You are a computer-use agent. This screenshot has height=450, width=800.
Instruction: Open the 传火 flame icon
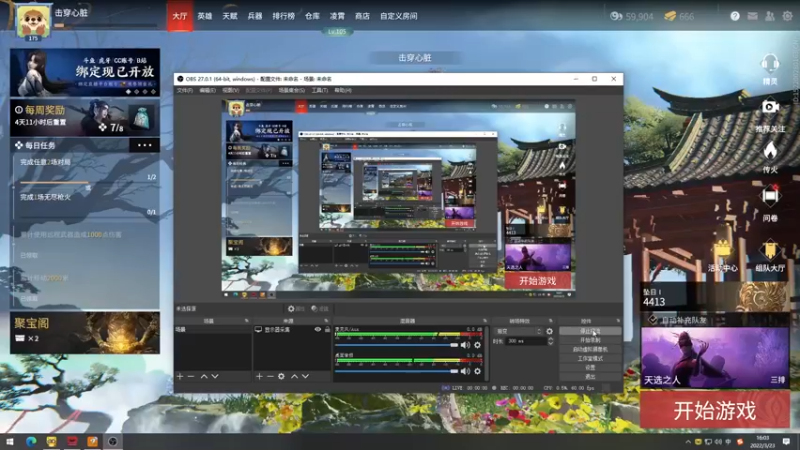click(770, 150)
